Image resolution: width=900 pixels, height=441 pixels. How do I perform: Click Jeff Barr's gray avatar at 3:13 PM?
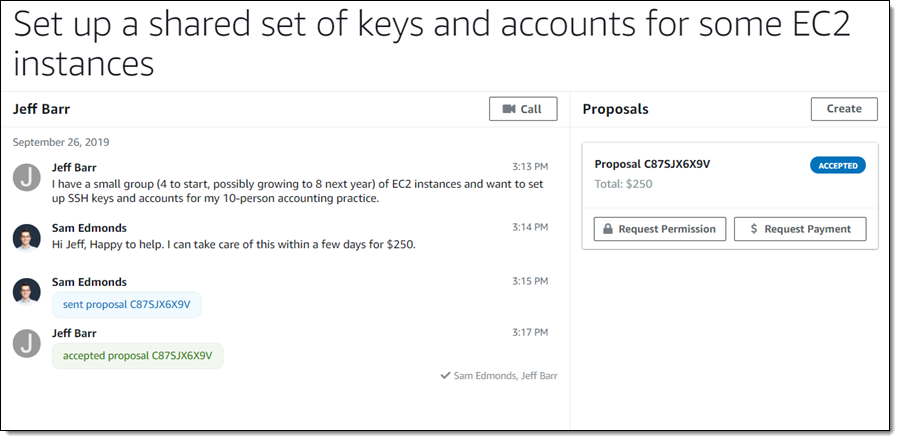27,178
